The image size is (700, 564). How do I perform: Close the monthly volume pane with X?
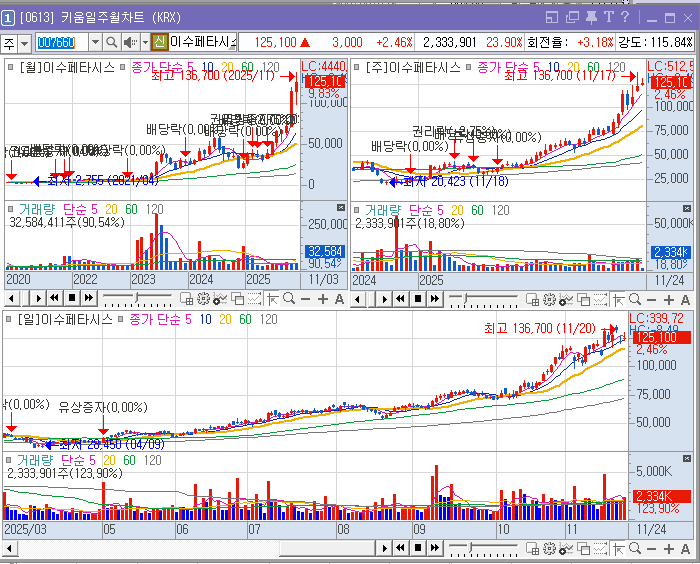341,208
